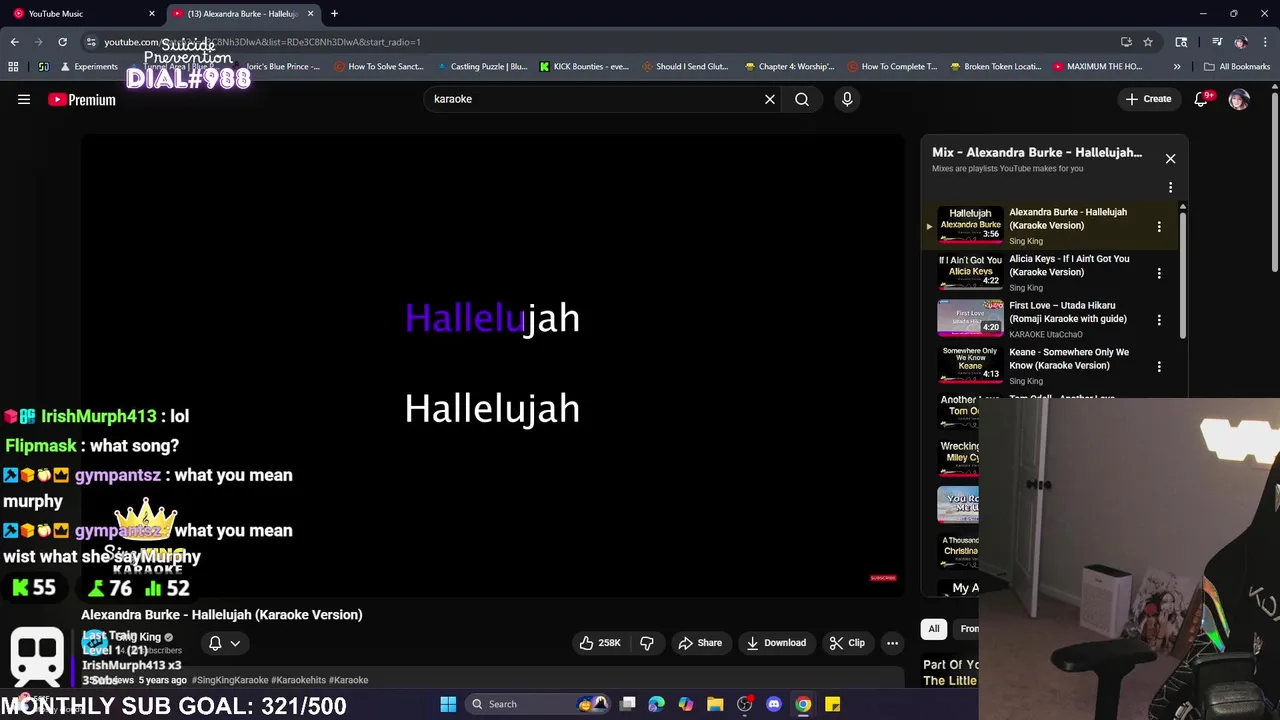This screenshot has height=720, width=1280.
Task: Dislike the video
Action: [x=647, y=643]
